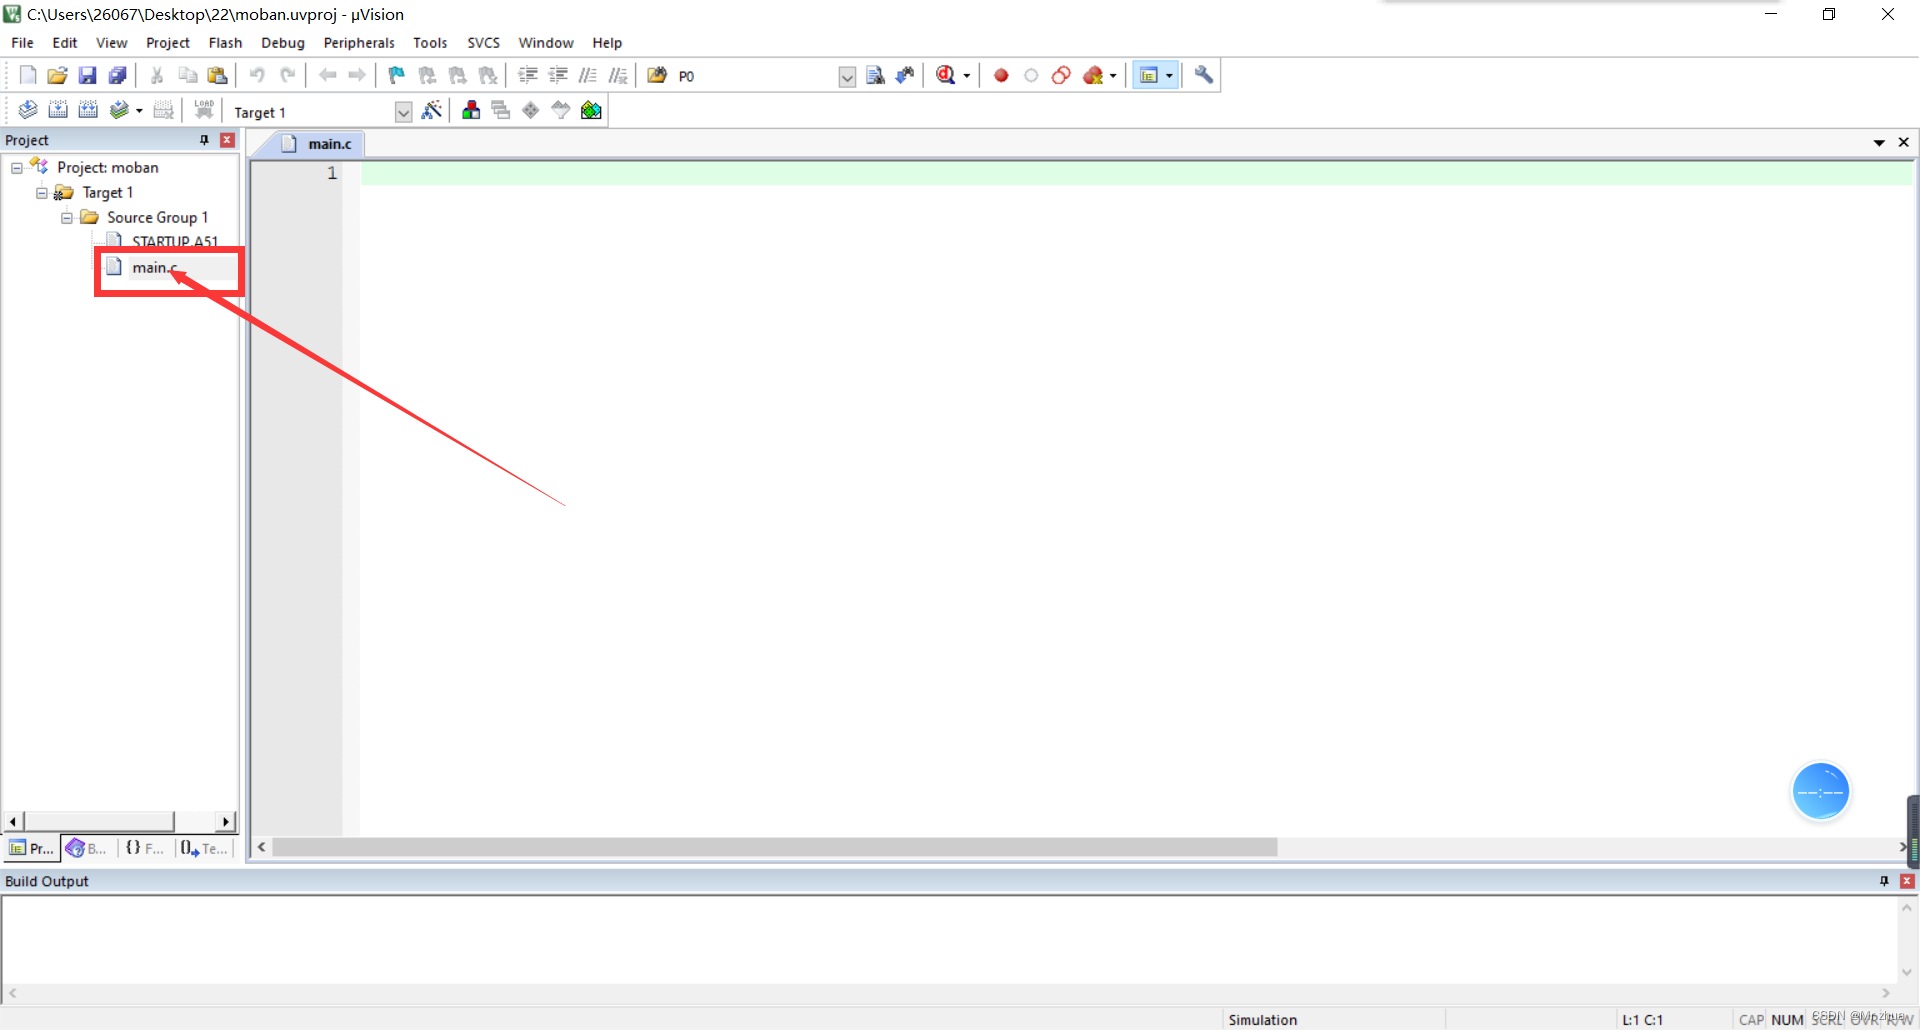Toggle auto-hide pin on Build Output panel

[x=1884, y=881]
